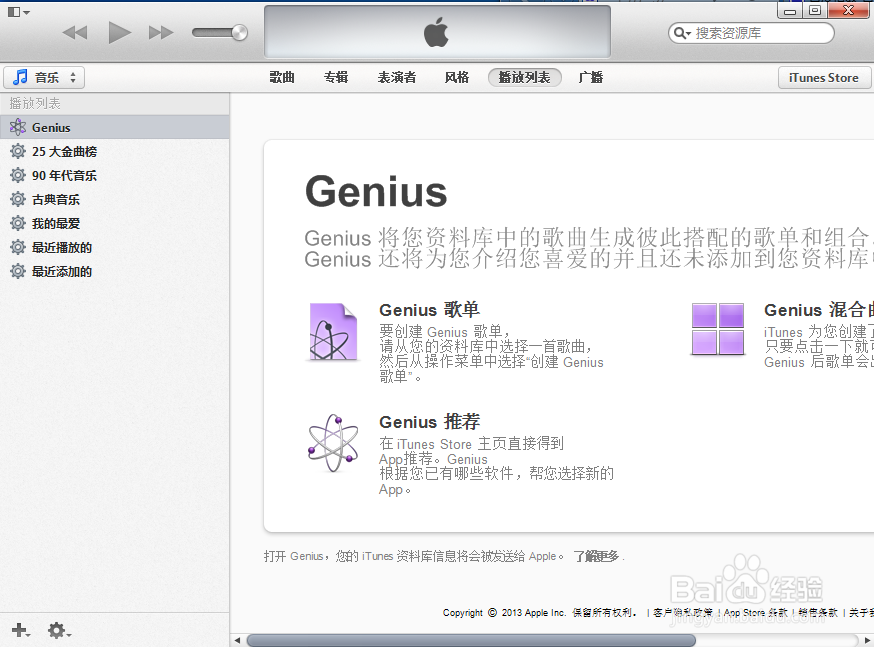Screen dimensions: 874x647
Task: Click the Genius 混合曲 purple grid icon
Action: tap(717, 329)
